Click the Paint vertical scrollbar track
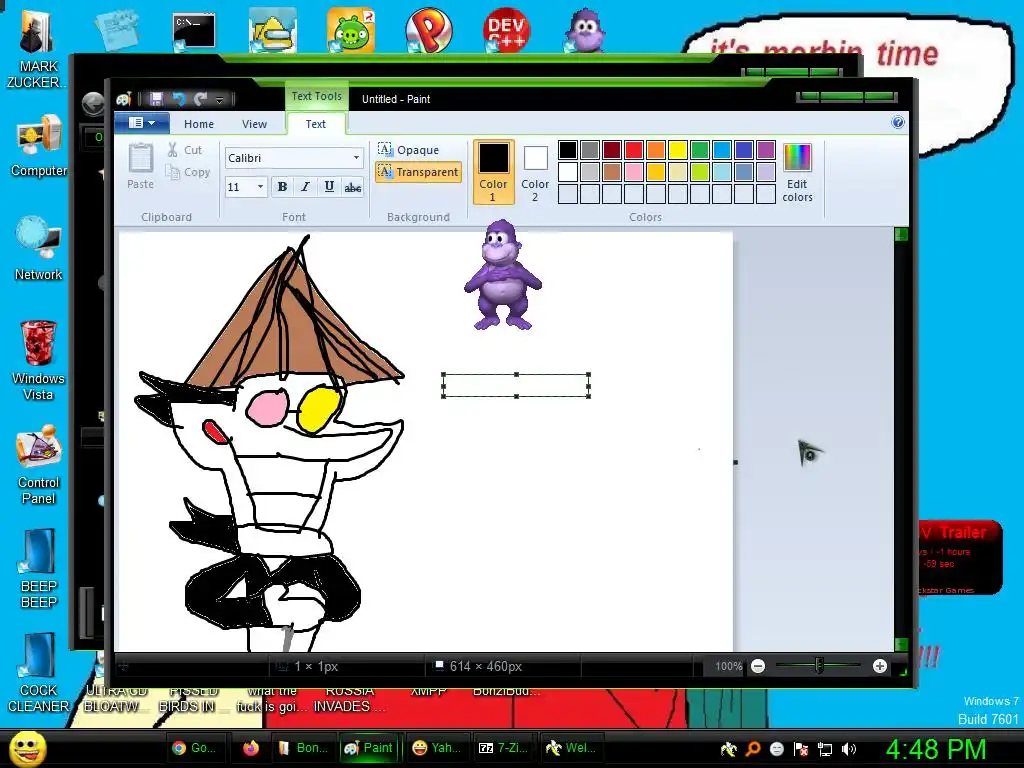Viewport: 1024px width, 768px height. 901,440
